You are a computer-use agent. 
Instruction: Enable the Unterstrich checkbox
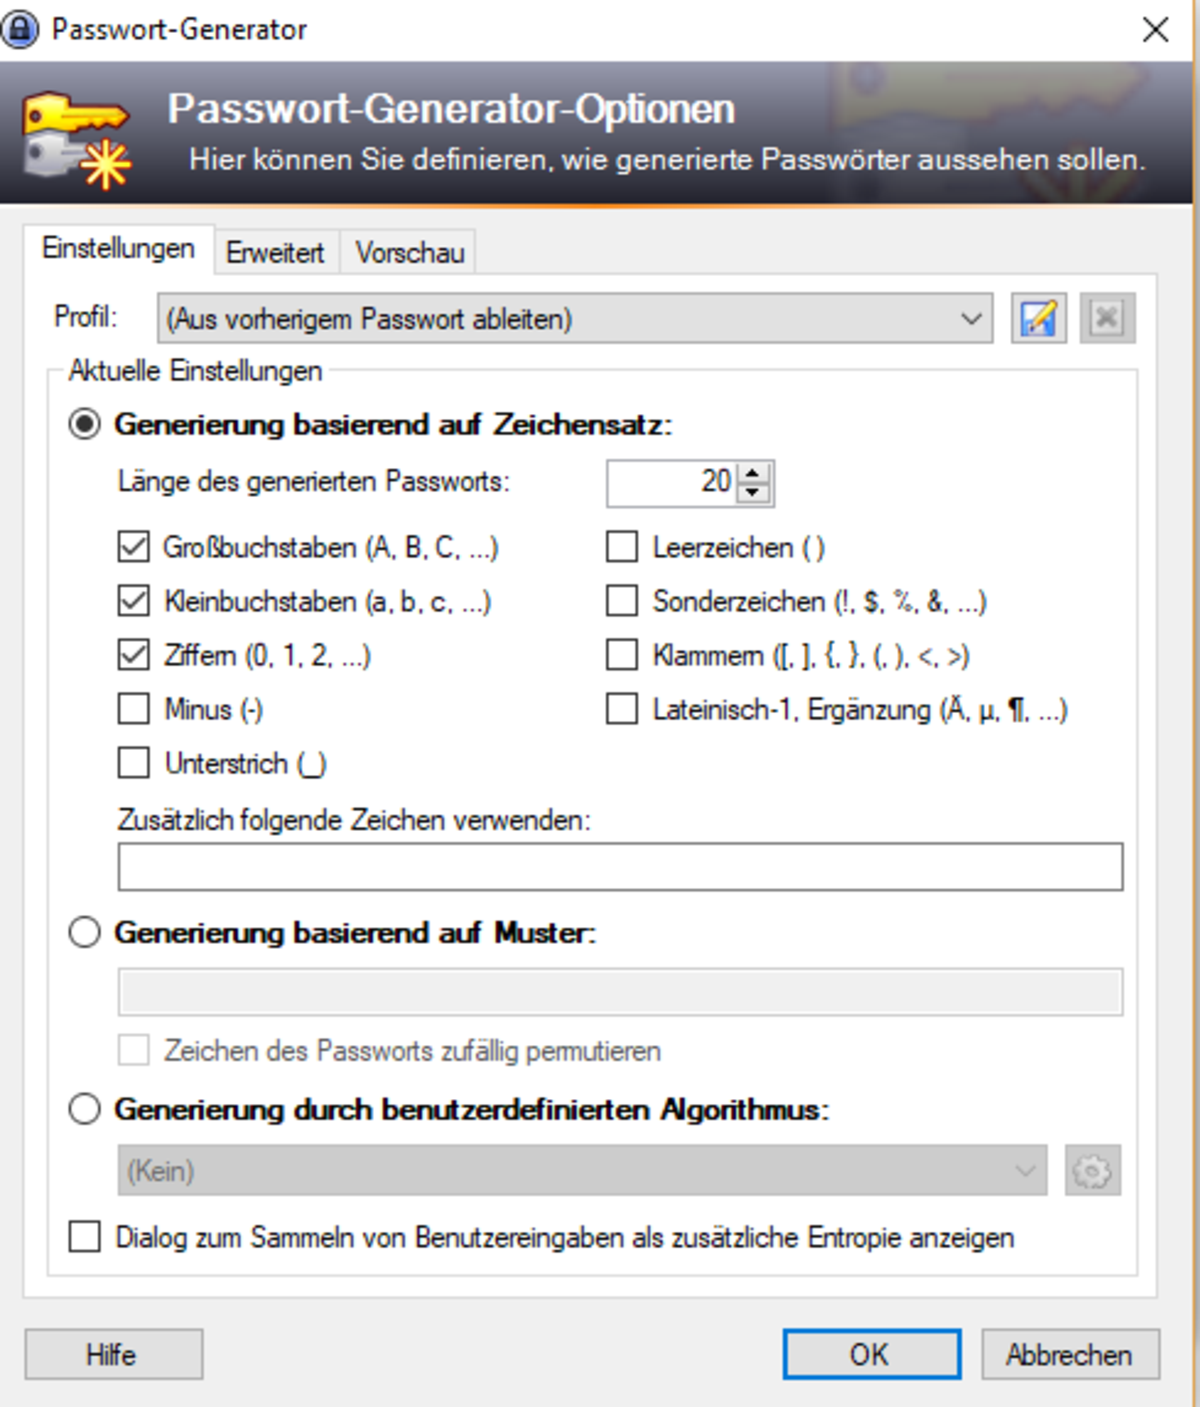pyautogui.click(x=134, y=763)
